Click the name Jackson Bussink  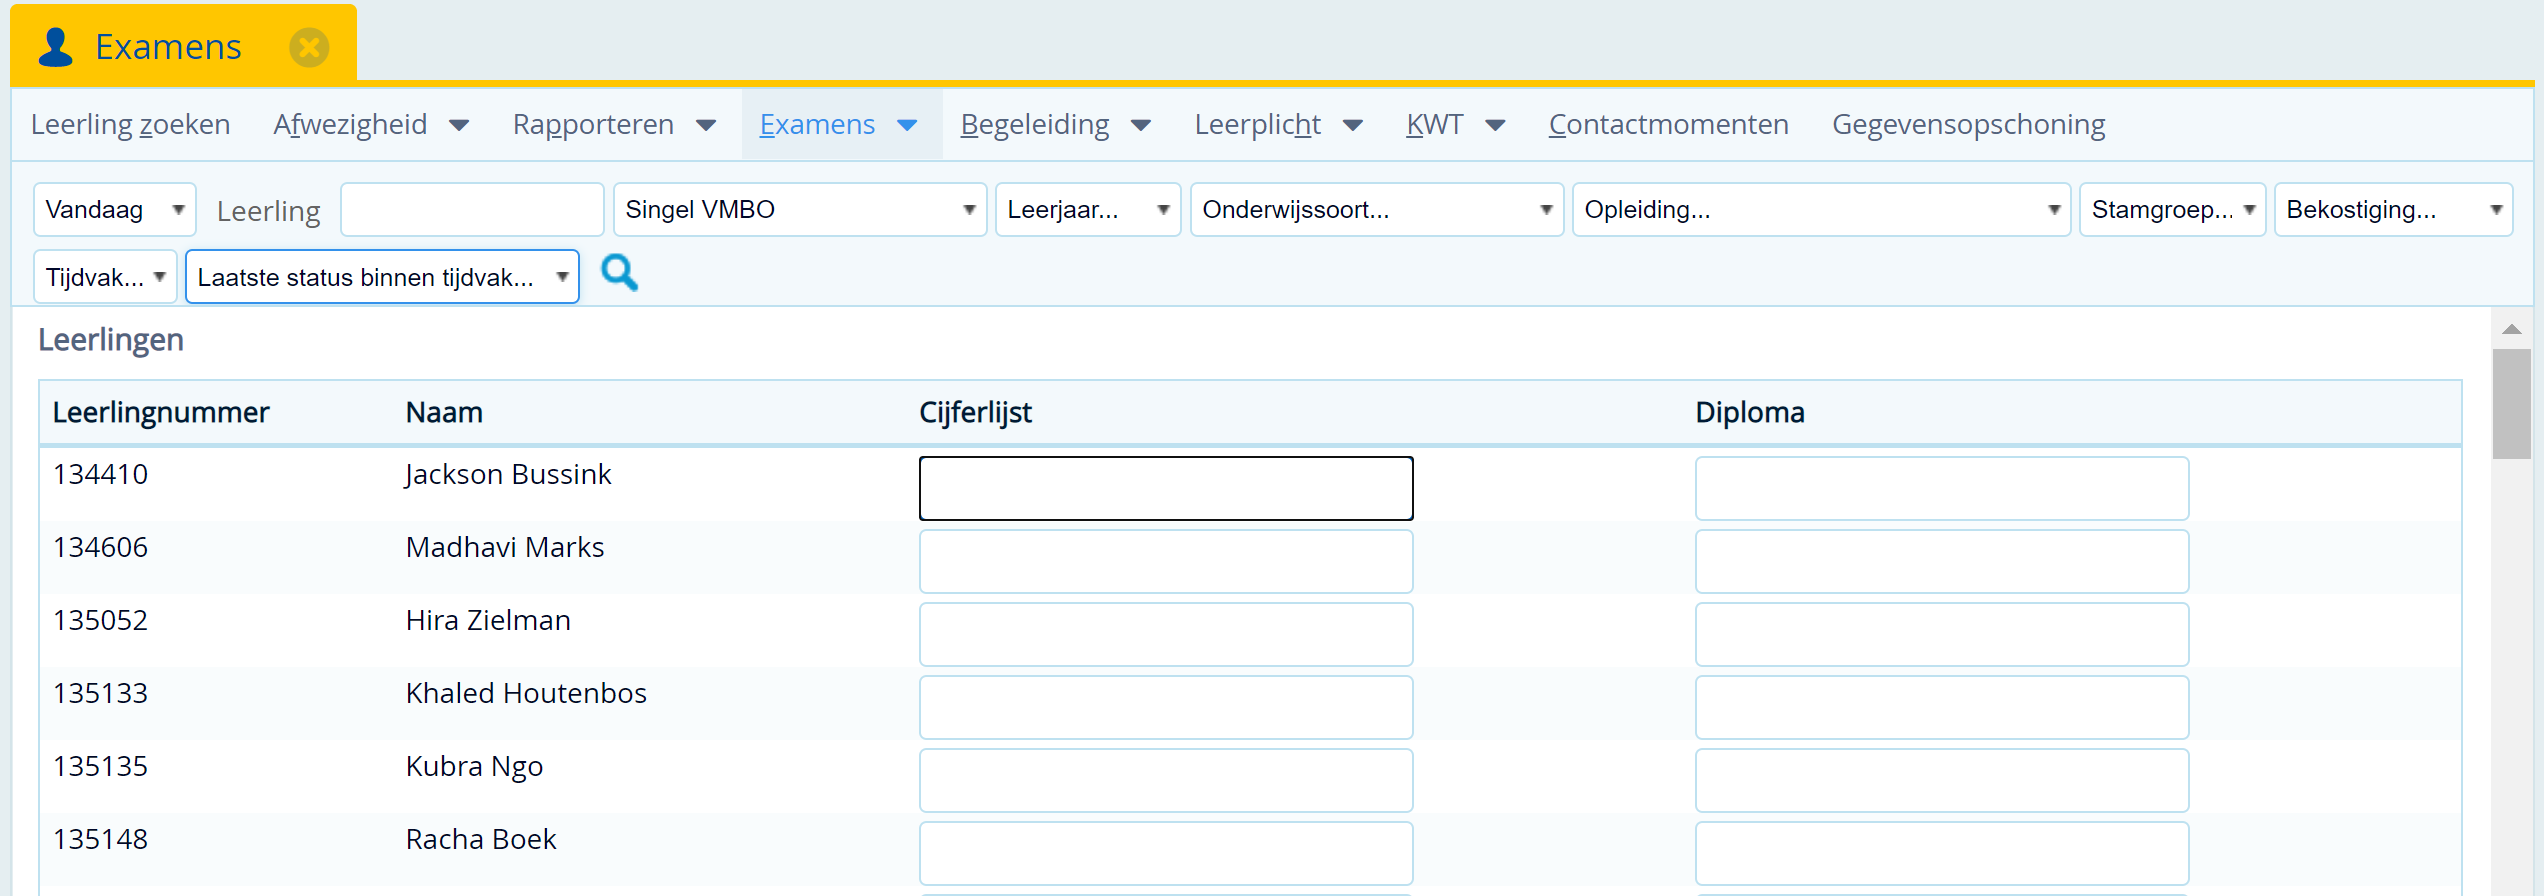pos(508,474)
